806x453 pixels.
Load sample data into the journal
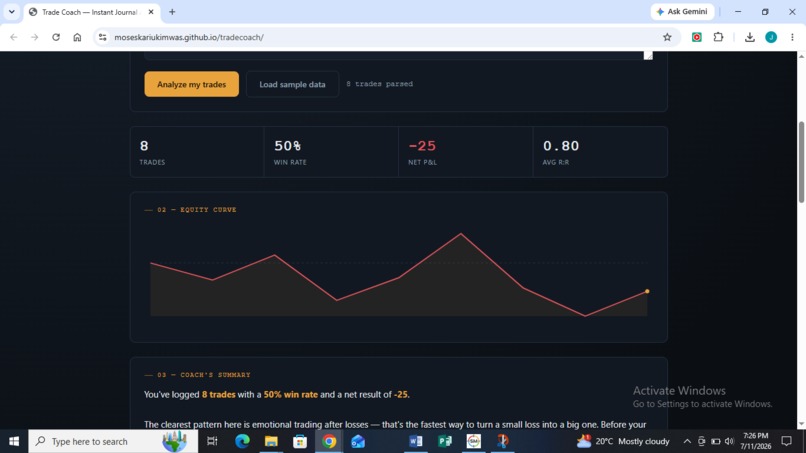[x=292, y=84]
